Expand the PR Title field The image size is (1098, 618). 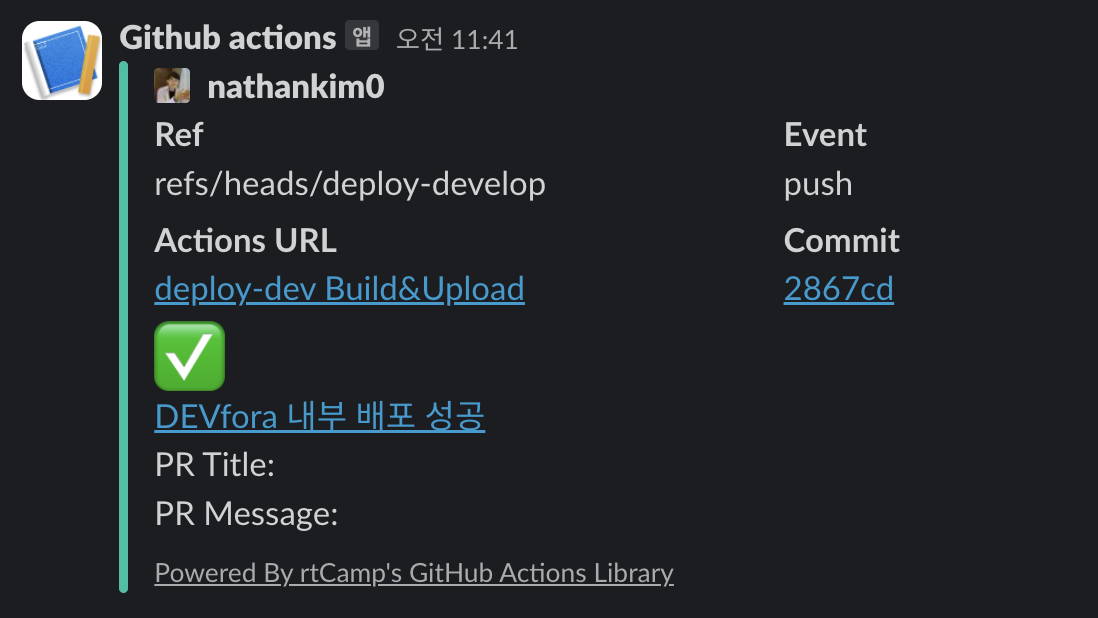click(x=214, y=464)
